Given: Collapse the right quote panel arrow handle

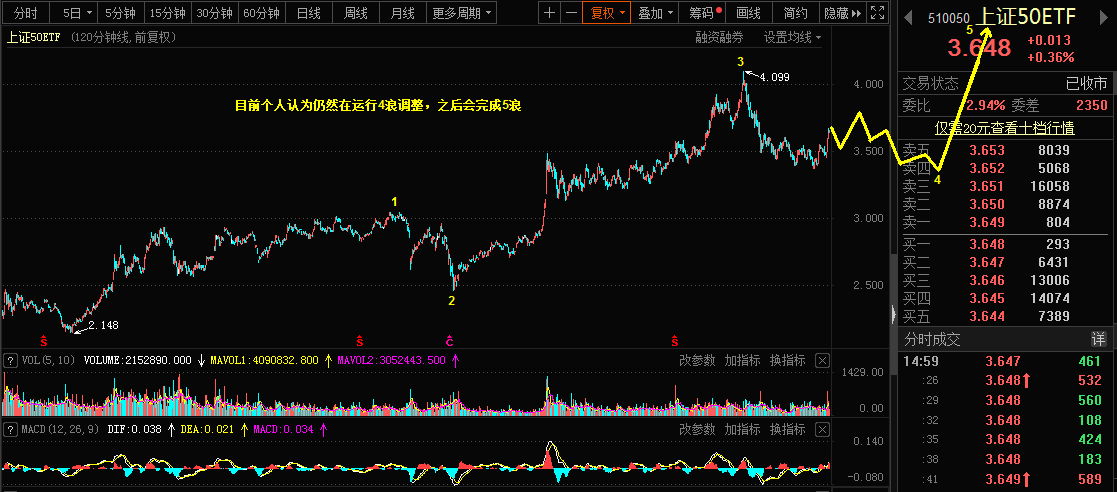Looking at the screenshot, I should tap(893, 313).
